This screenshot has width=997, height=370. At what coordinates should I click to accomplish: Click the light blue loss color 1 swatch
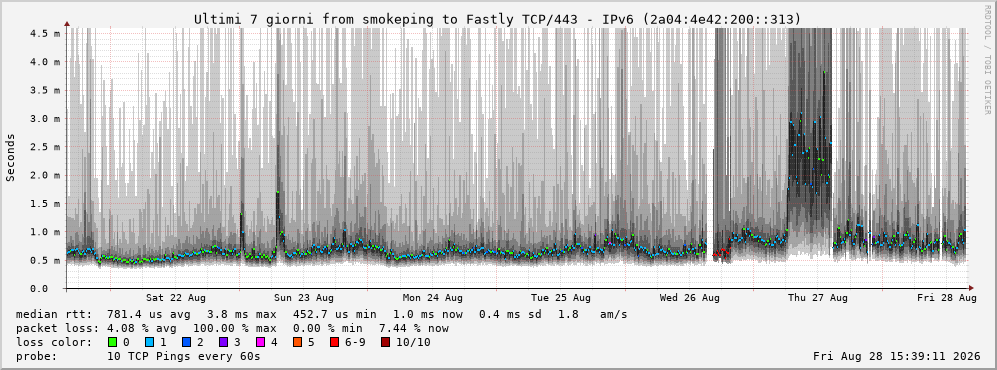pos(149,343)
